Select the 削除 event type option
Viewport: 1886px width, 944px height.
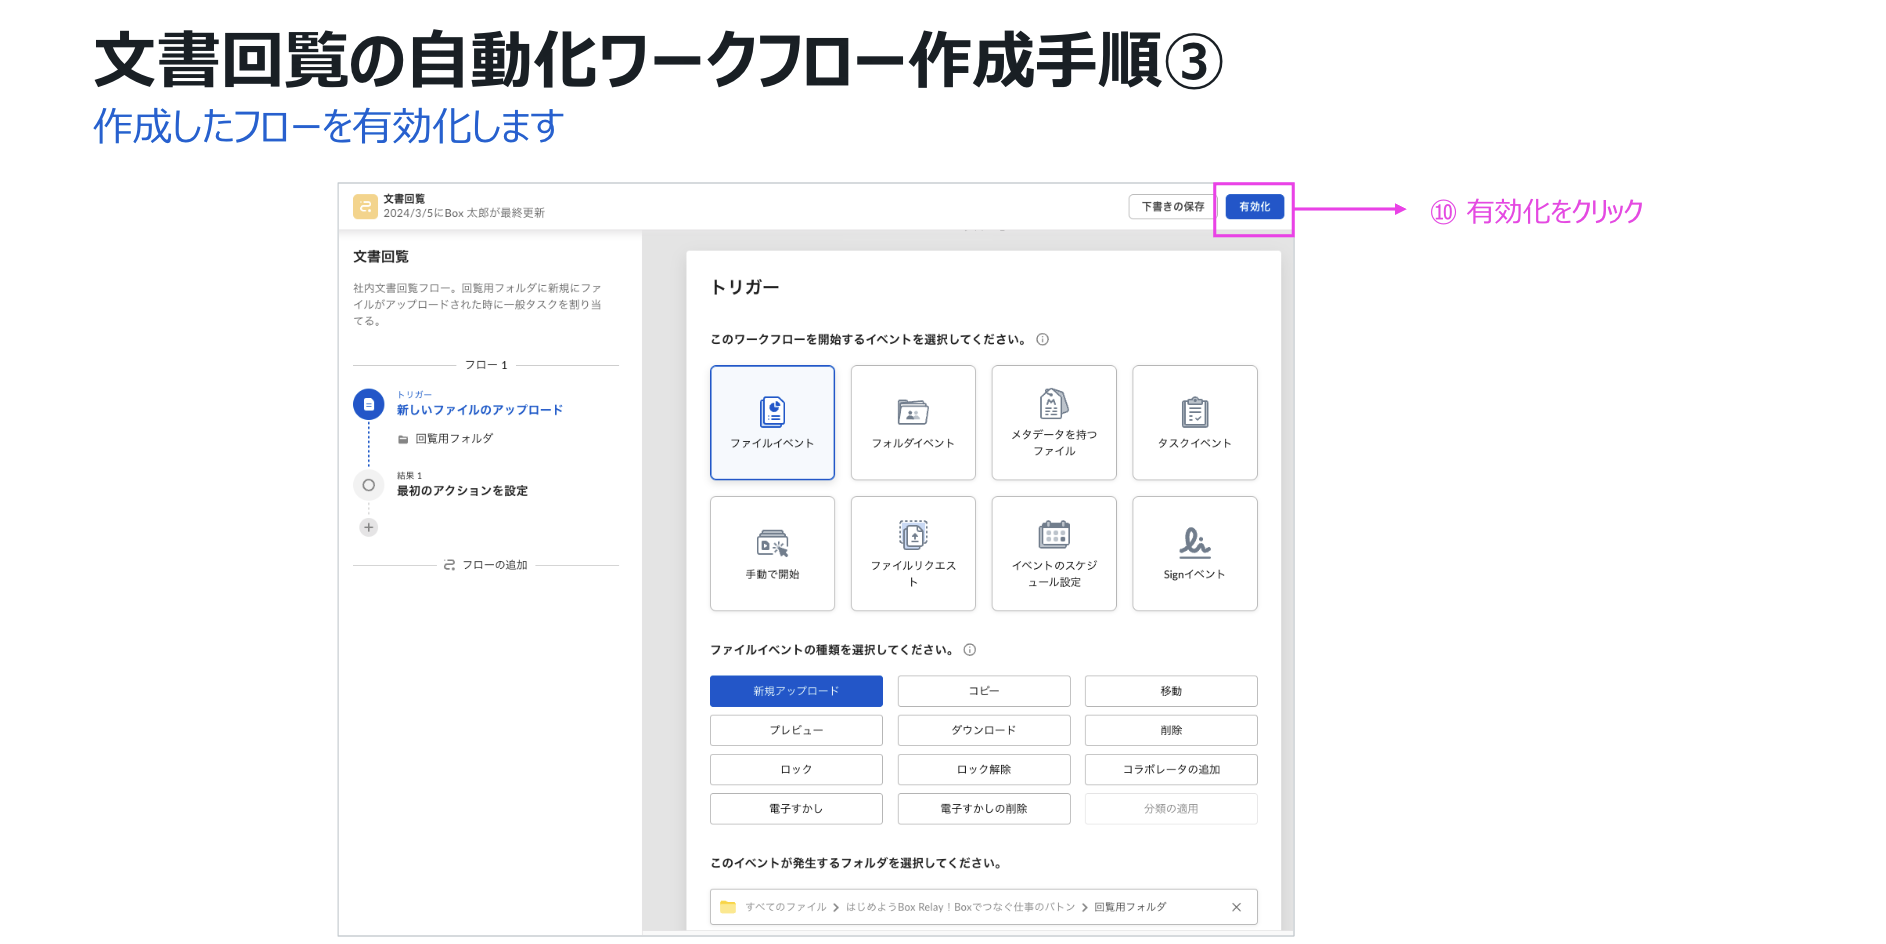[x=1170, y=730]
